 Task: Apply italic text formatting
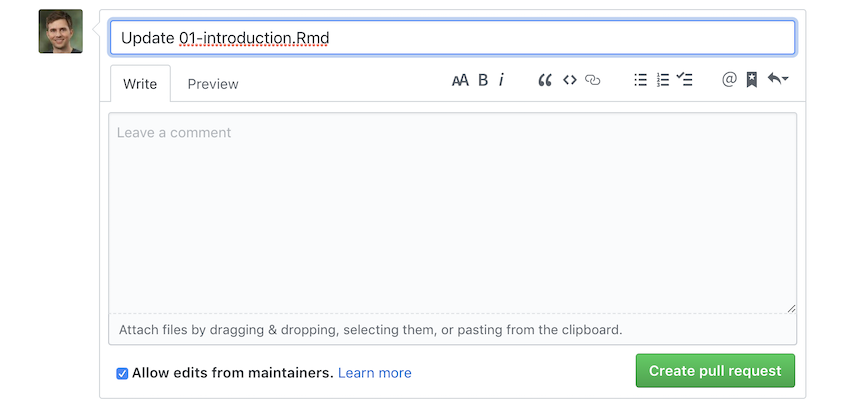click(x=501, y=81)
